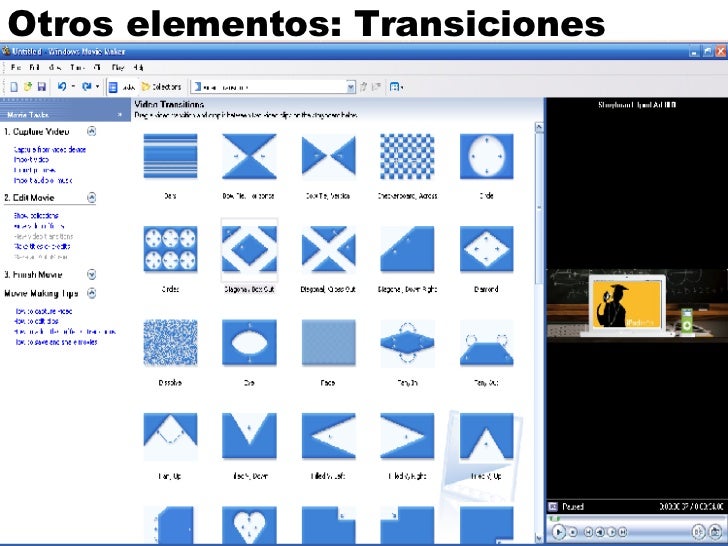Image resolution: width=728 pixels, height=546 pixels.
Task: Open the Help menu
Action: [138, 67]
